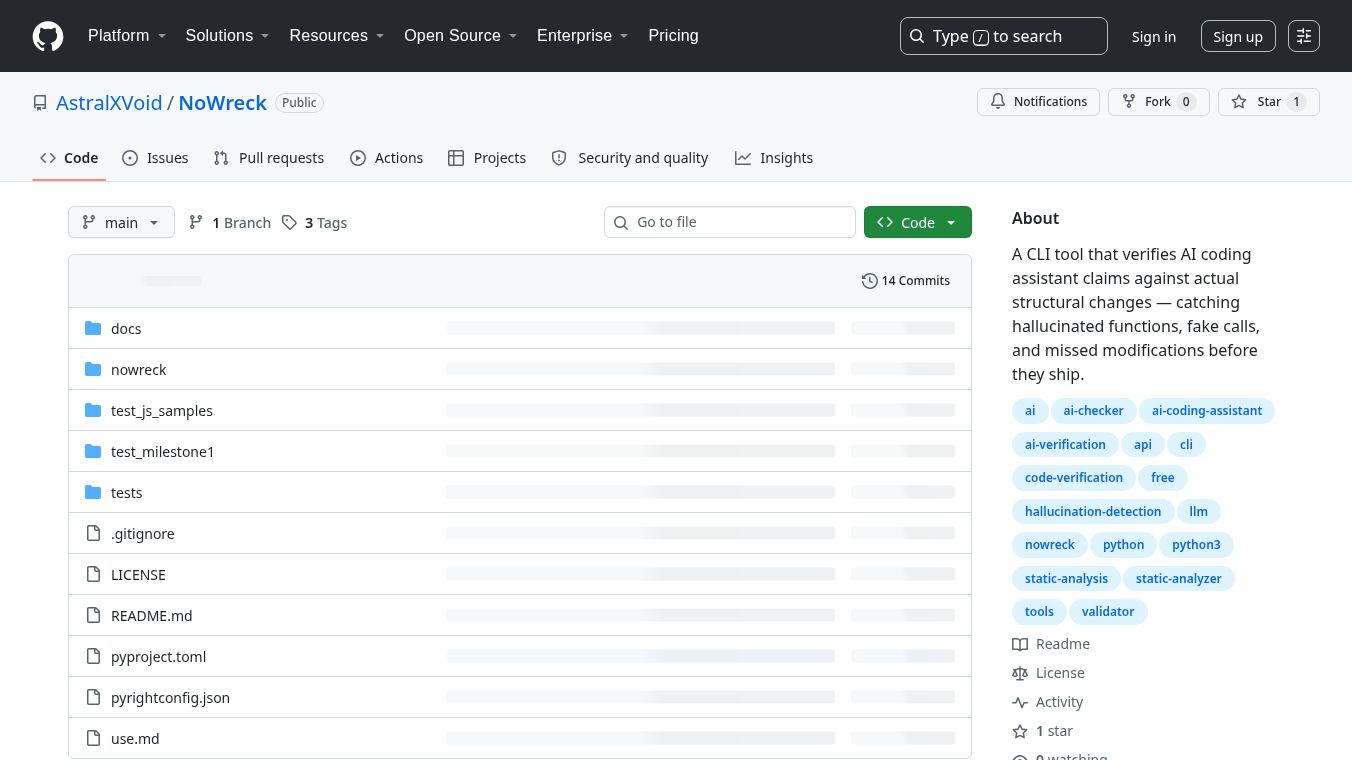Expand the Enterprise menu
This screenshot has height=760, width=1352.
583,36
